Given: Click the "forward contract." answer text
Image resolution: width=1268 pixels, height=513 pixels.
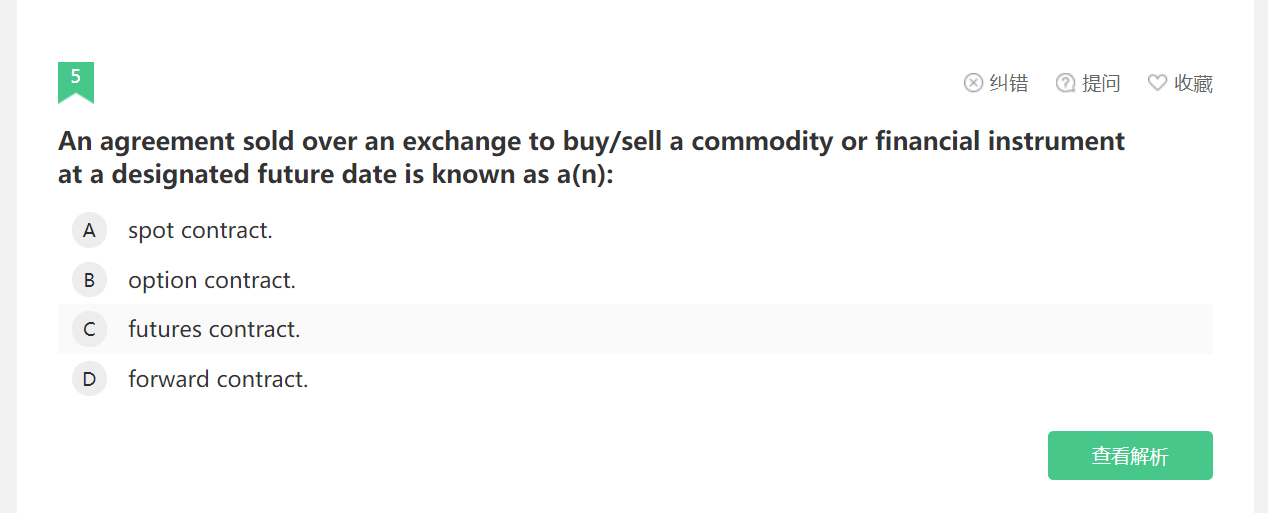Looking at the screenshot, I should pyautogui.click(x=218, y=380).
